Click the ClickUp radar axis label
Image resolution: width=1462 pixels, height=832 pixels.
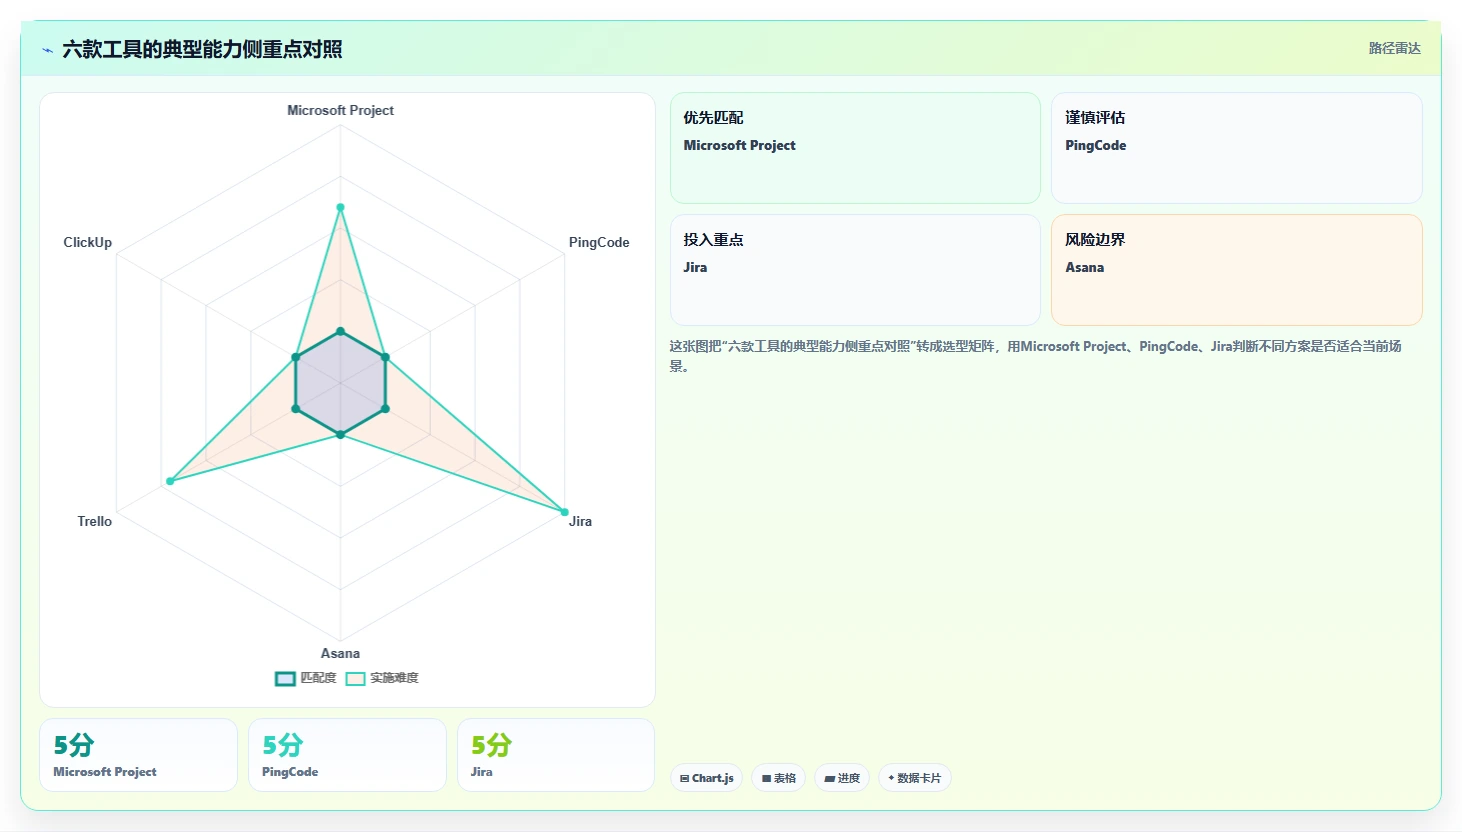(x=88, y=242)
